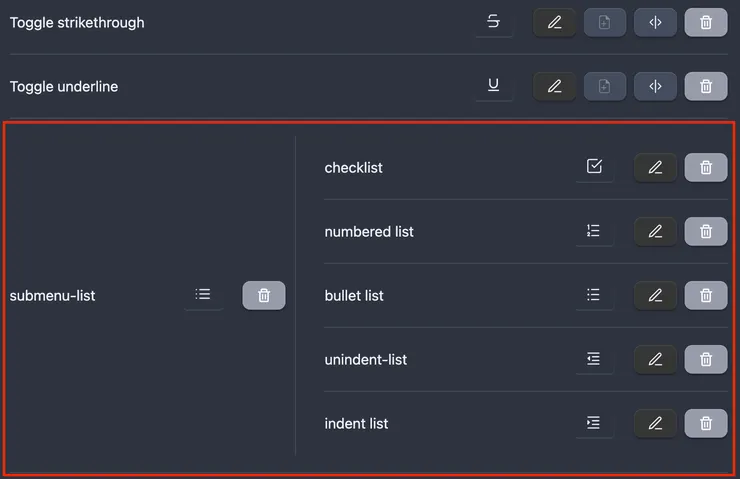Edit the bullet list command
Image resolution: width=740 pixels, height=479 pixels.
(x=655, y=295)
